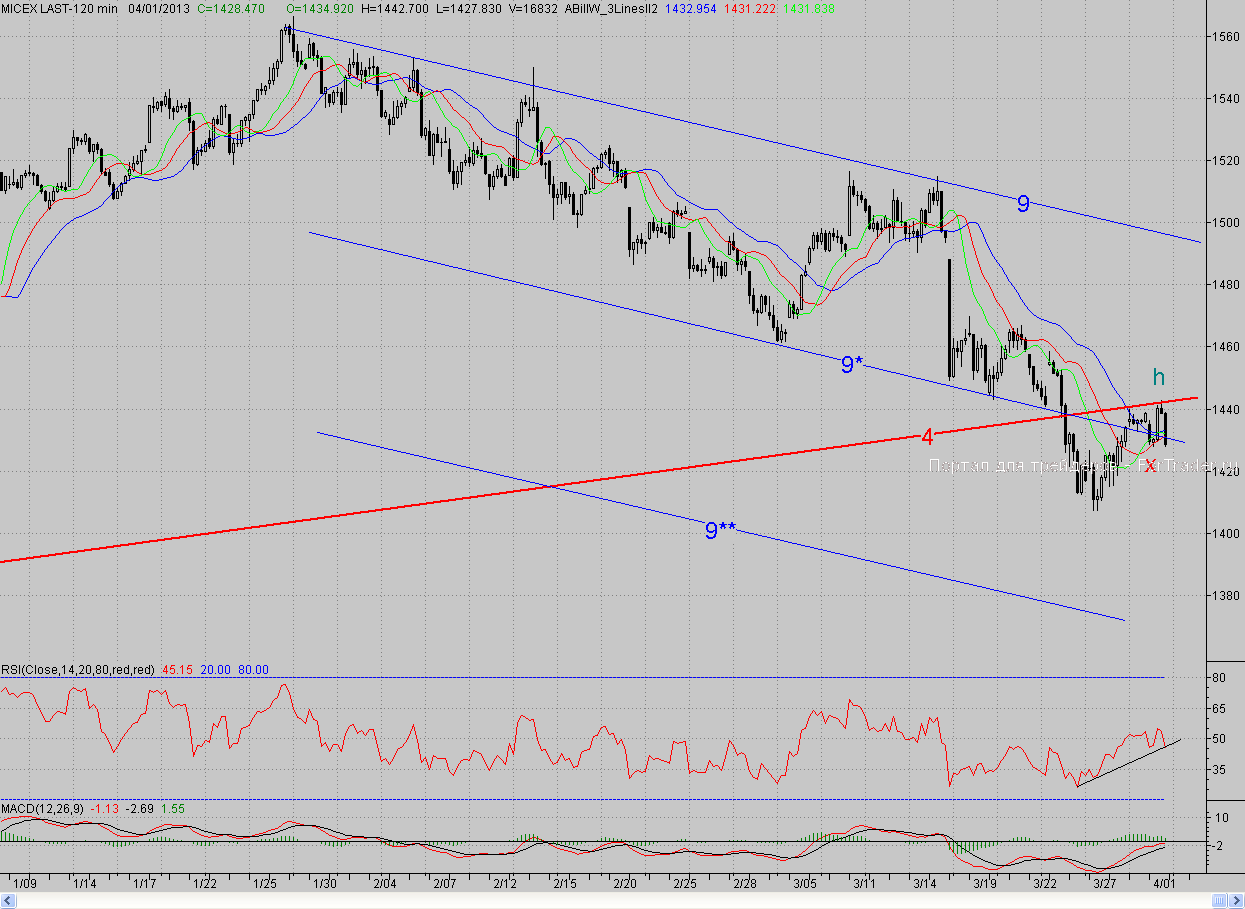Click the scroll left arrow on horizontal scrollbar
Image resolution: width=1245 pixels, height=909 pixels.
(6, 901)
